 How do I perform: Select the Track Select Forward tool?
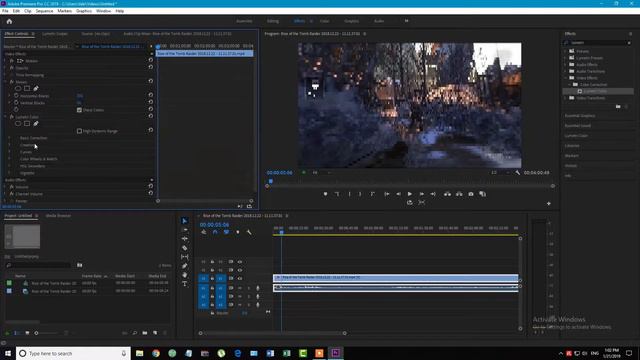click(x=184, y=230)
